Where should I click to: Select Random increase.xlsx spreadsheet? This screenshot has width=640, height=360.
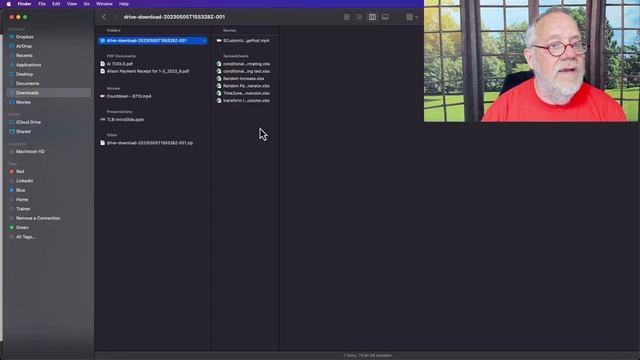(x=244, y=79)
